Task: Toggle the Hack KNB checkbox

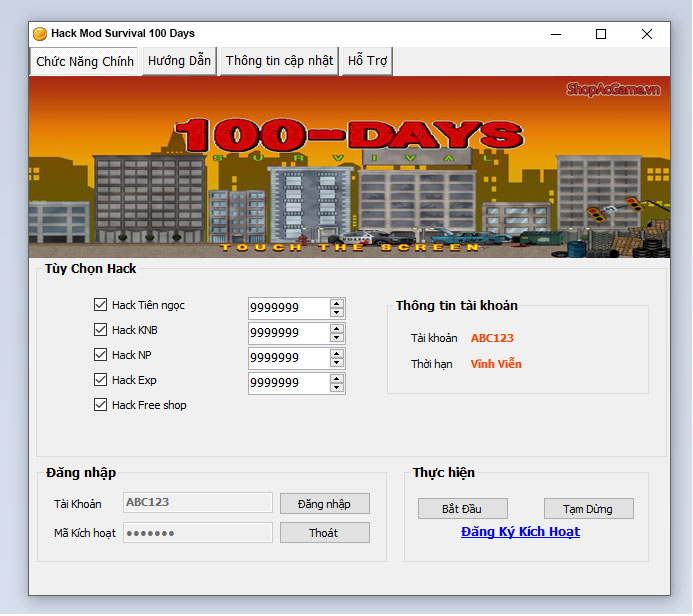Action: point(100,330)
